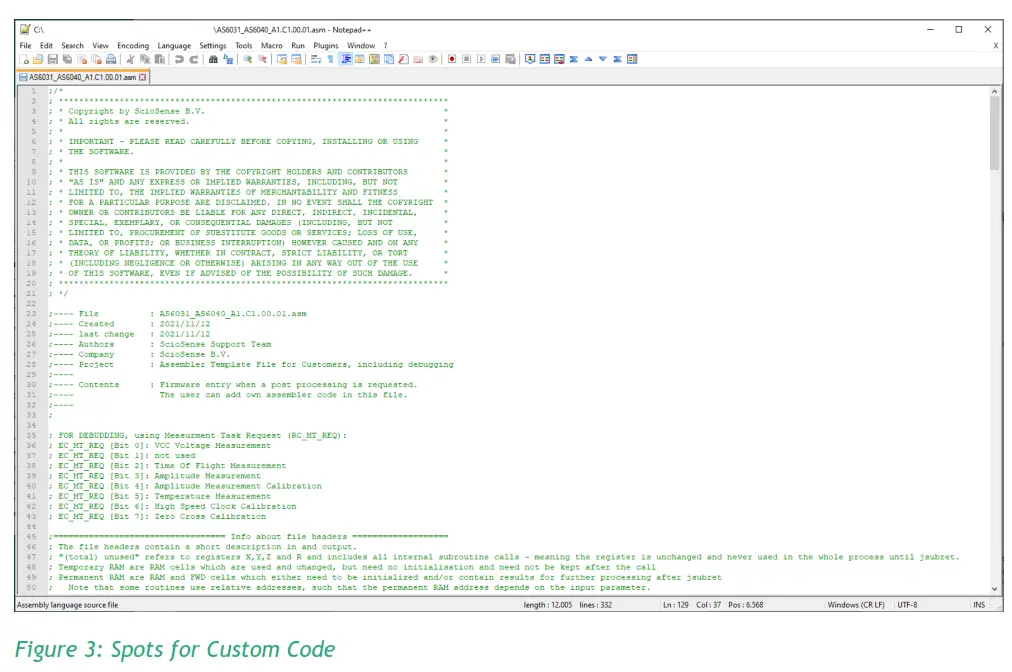Click the Print toolbar icon
The image size is (1012, 672).
click(112, 60)
